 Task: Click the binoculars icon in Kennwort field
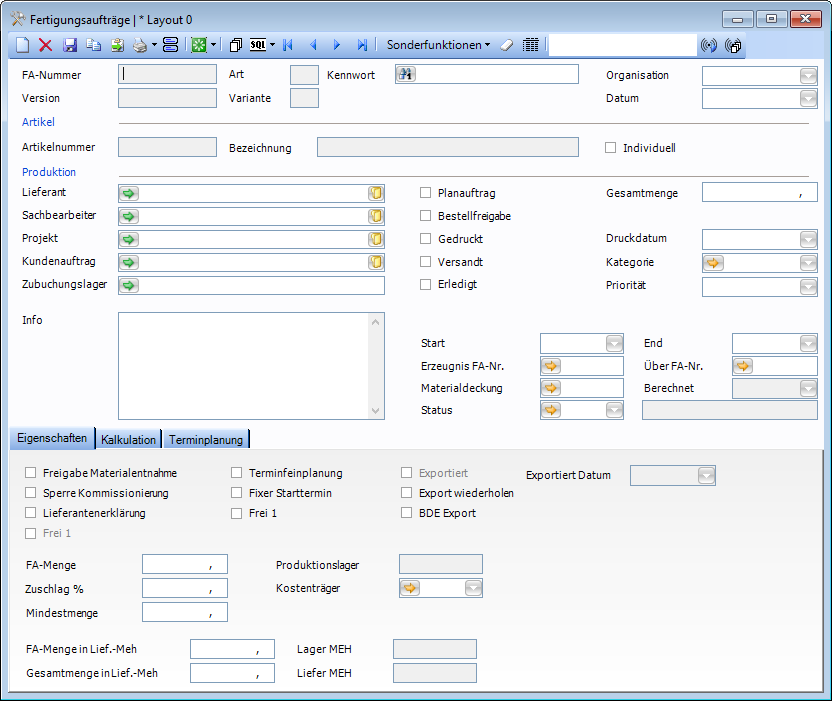(406, 74)
